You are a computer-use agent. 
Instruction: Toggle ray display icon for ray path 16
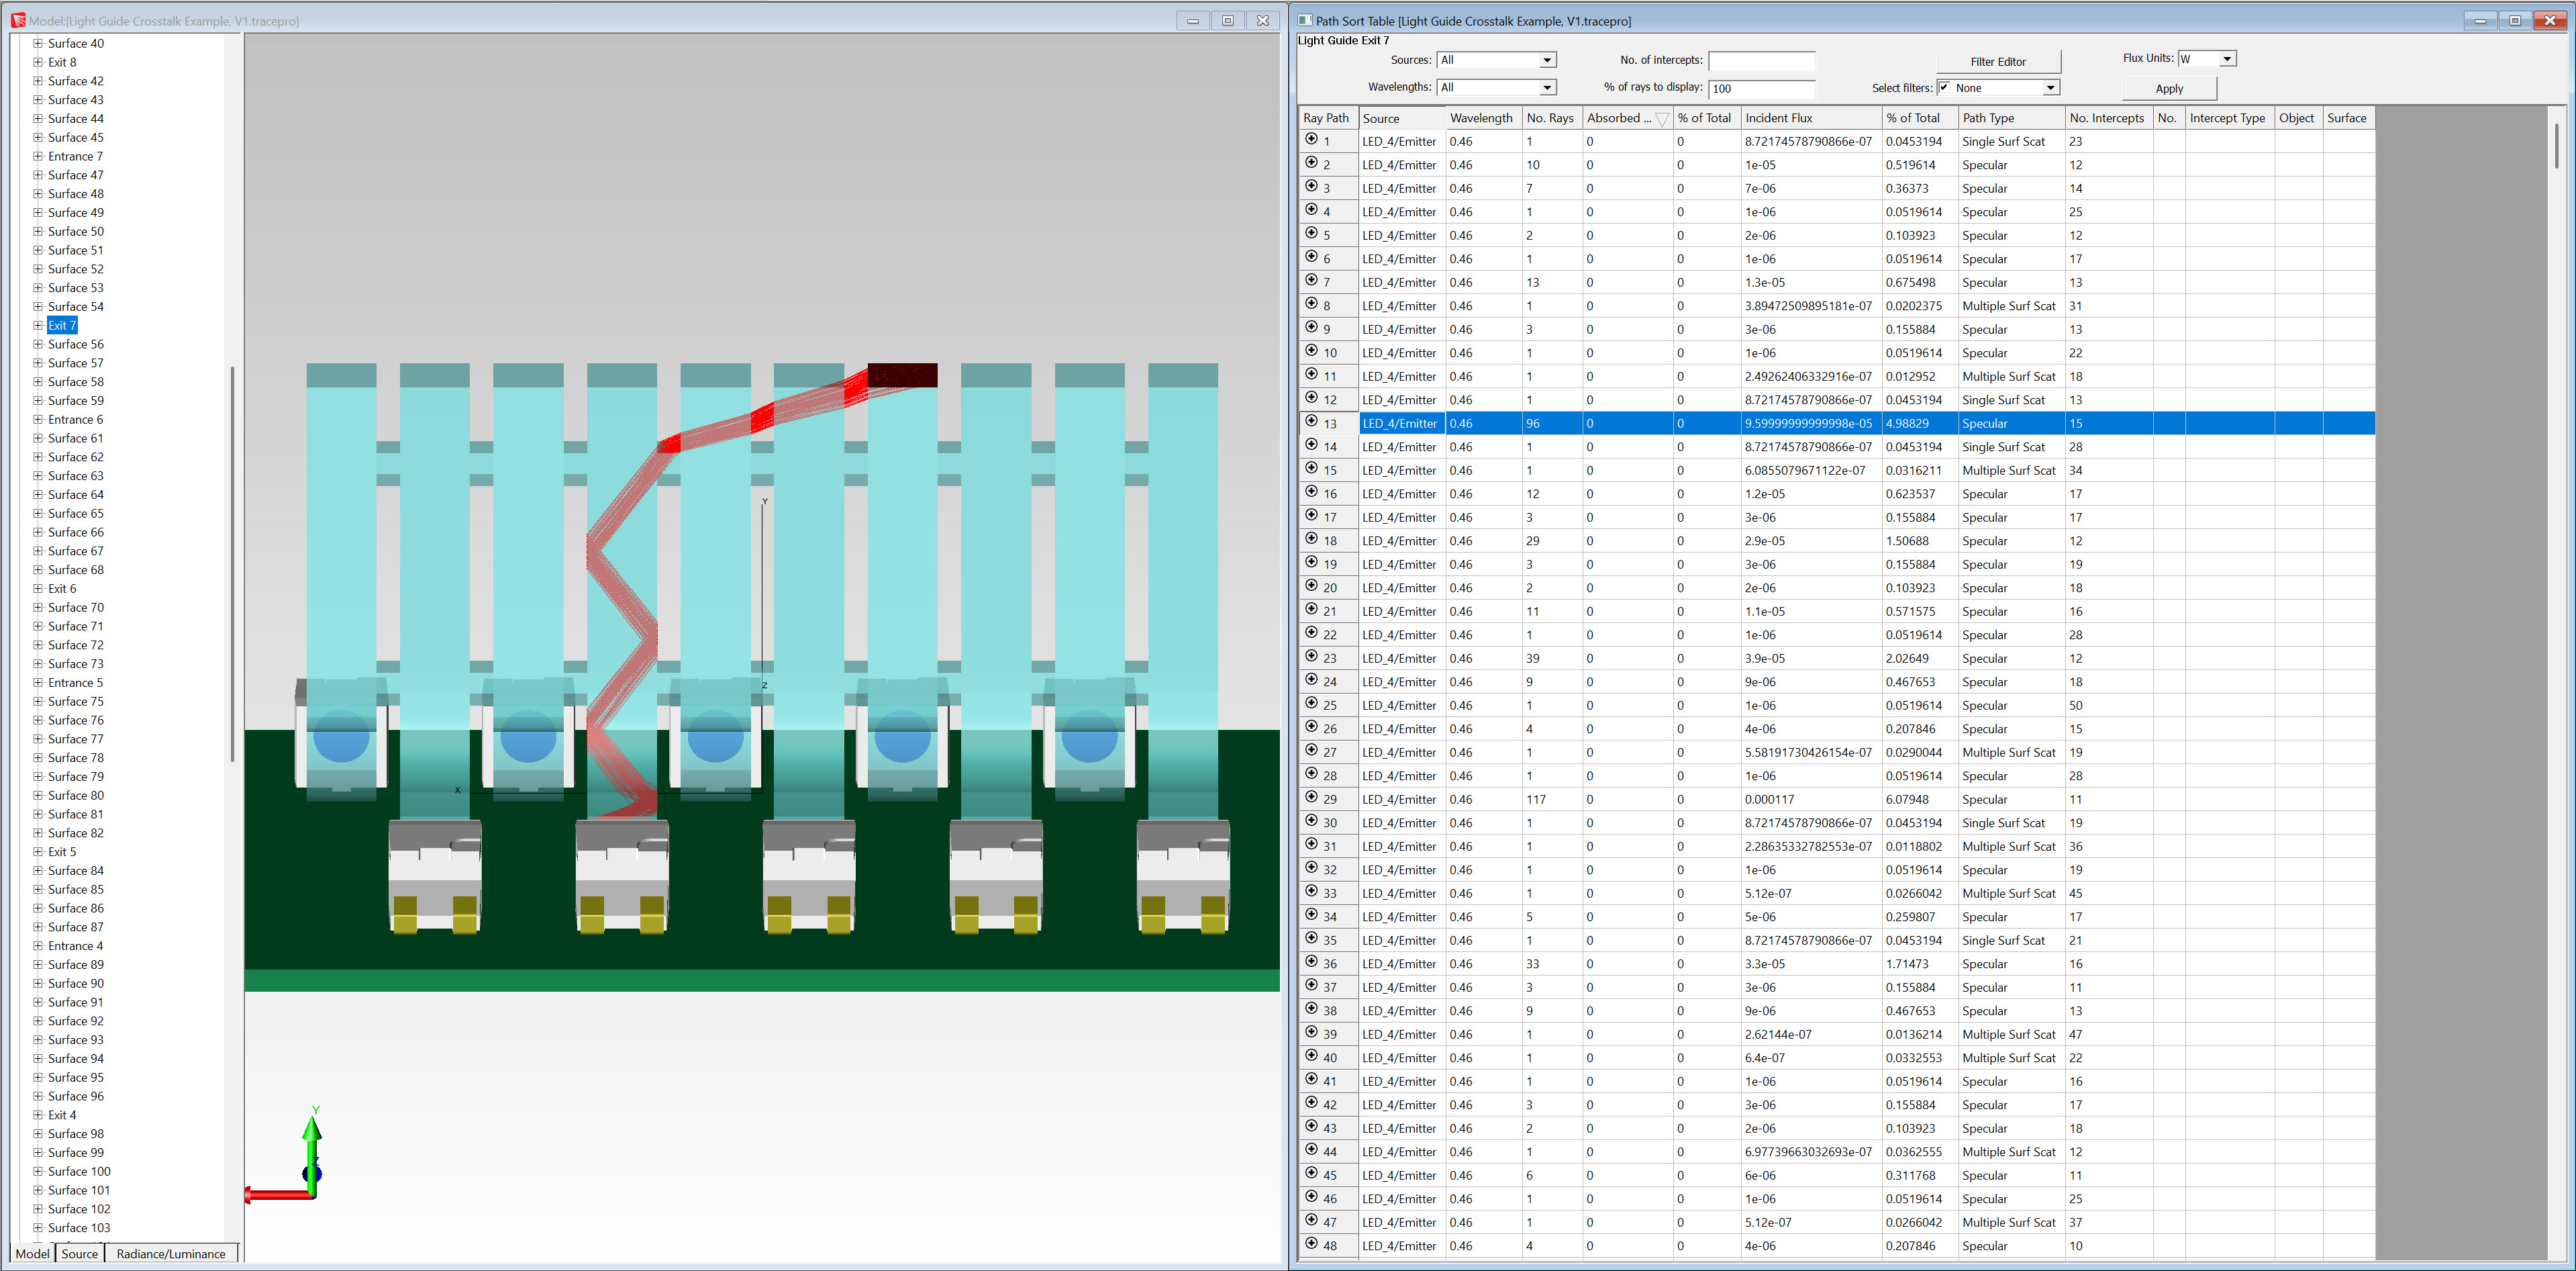point(1311,492)
